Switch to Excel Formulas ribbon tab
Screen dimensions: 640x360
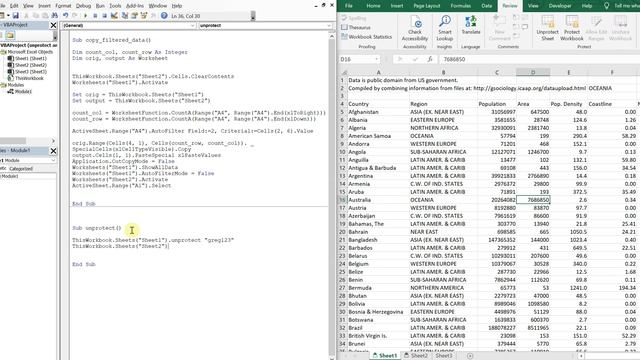[461, 6]
